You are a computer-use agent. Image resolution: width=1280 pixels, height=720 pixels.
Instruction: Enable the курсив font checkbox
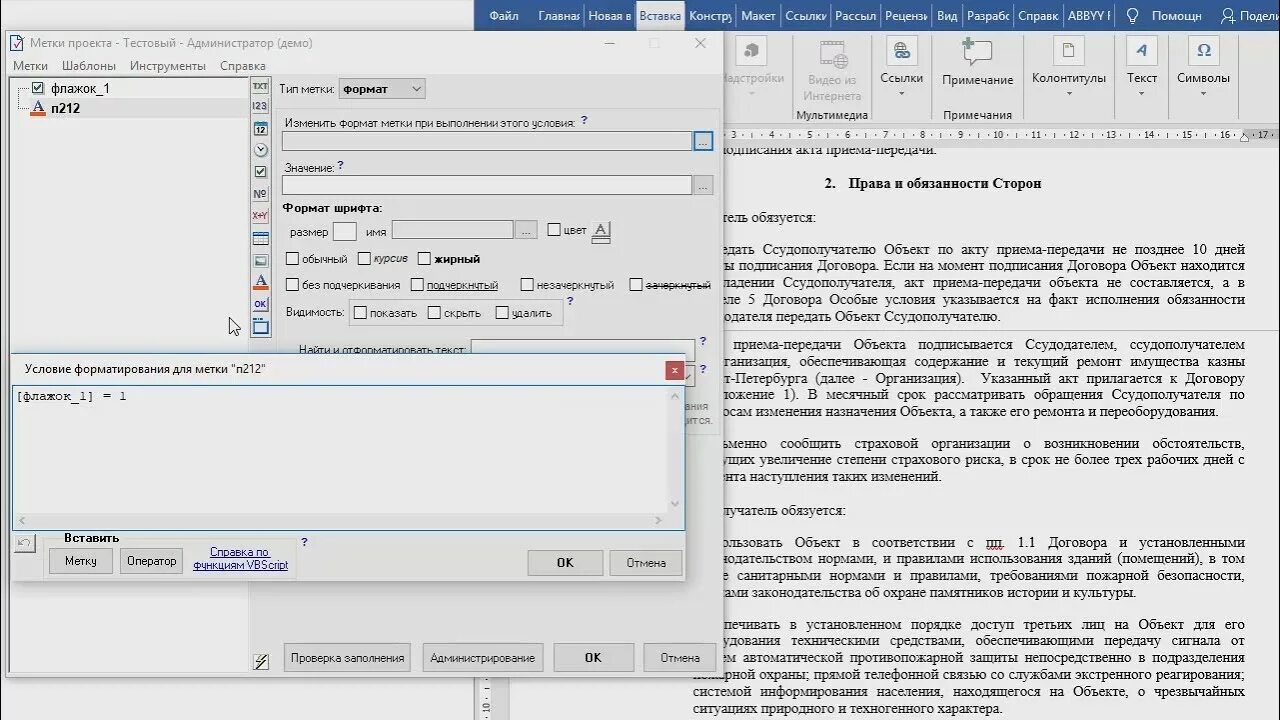[x=364, y=259]
